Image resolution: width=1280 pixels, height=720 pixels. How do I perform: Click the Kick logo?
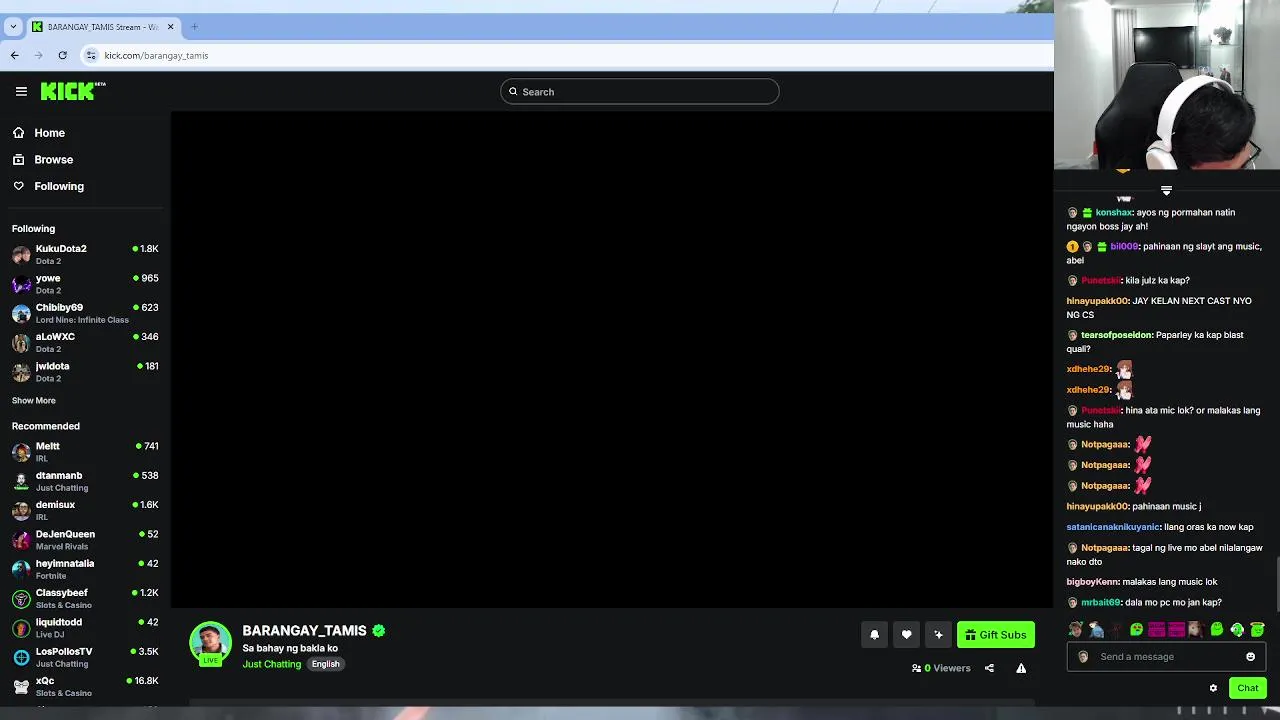[x=72, y=91]
